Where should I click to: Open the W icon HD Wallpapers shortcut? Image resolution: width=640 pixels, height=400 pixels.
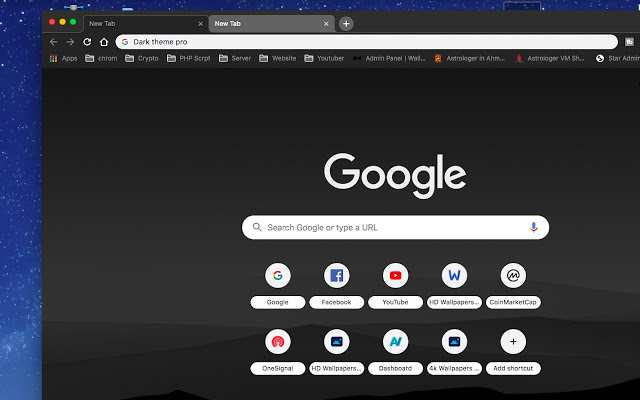(x=454, y=275)
